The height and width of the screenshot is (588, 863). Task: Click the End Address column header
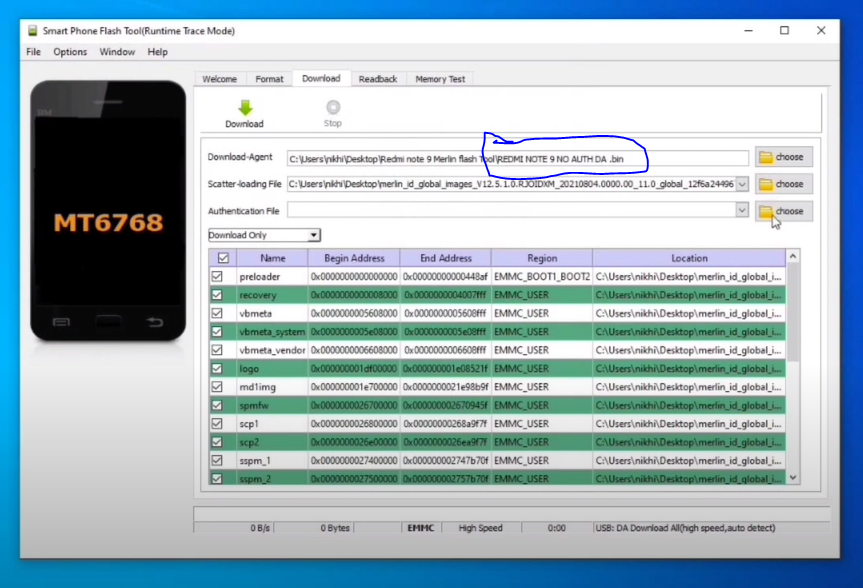pos(446,258)
